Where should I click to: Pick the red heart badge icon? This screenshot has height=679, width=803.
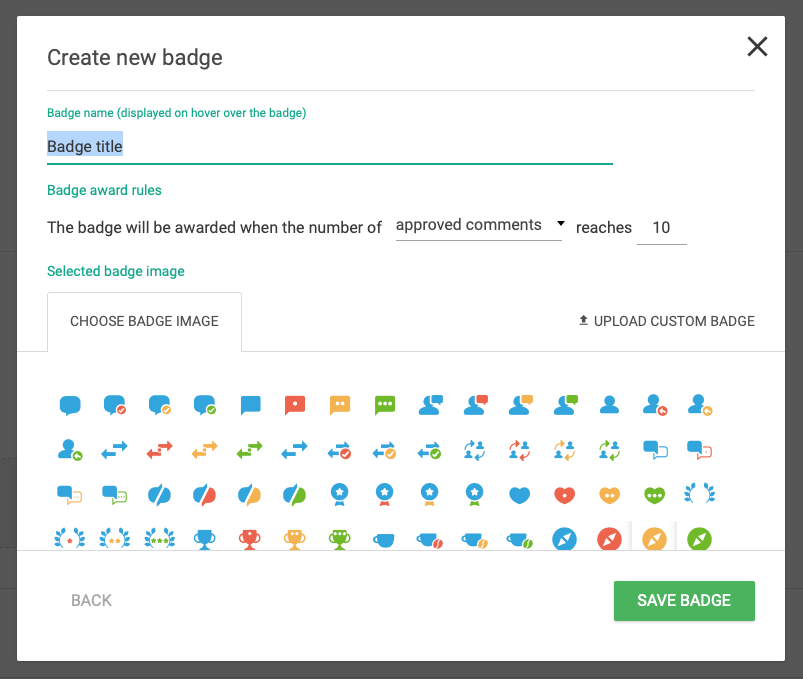click(565, 494)
